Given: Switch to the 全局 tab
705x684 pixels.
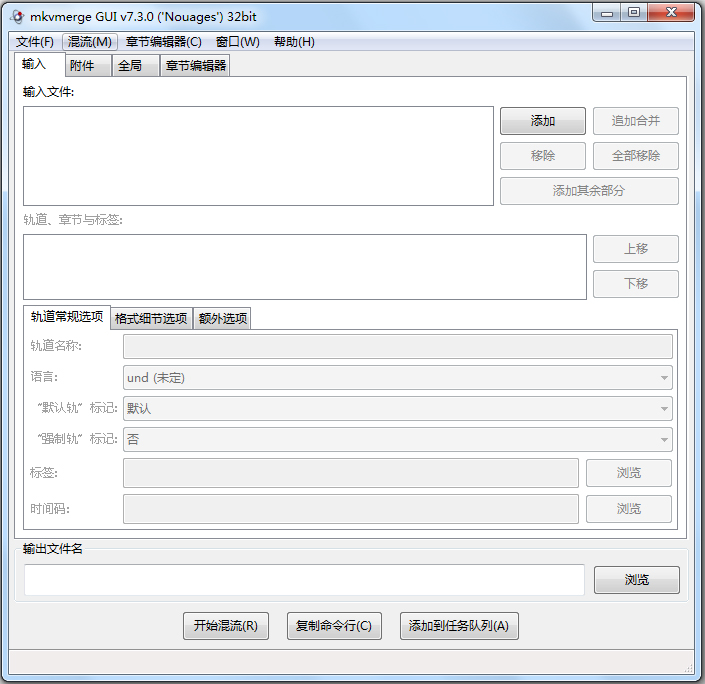Looking at the screenshot, I should pos(136,66).
